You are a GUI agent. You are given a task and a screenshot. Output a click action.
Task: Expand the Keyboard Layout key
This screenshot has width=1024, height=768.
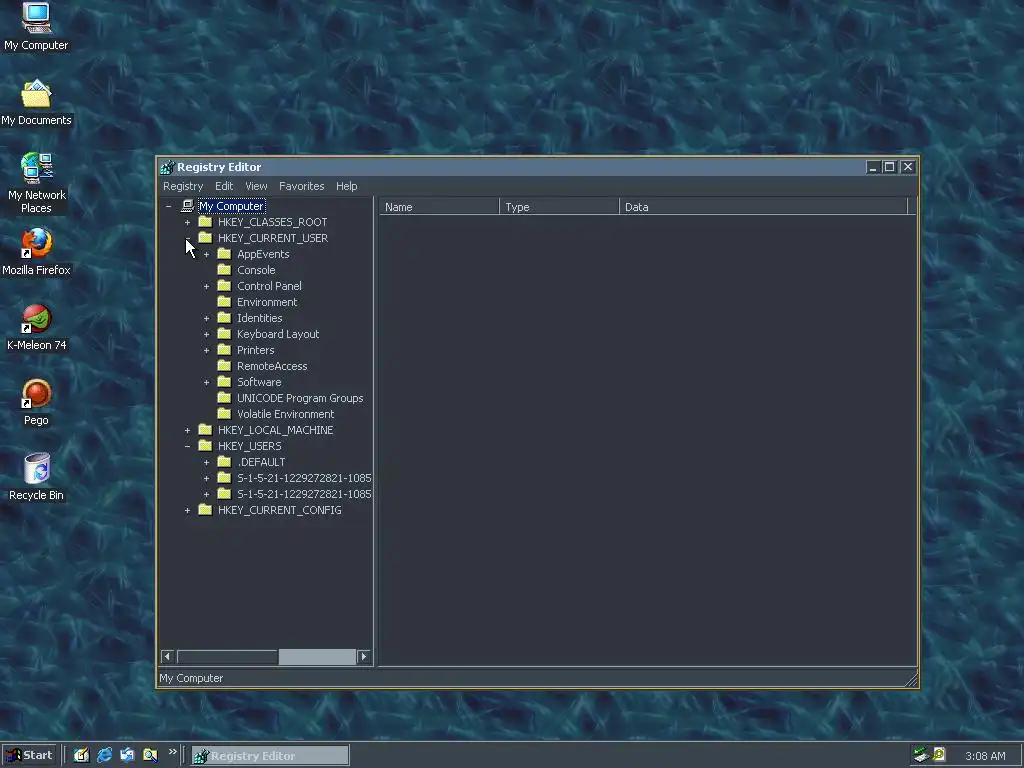pyautogui.click(x=206, y=334)
